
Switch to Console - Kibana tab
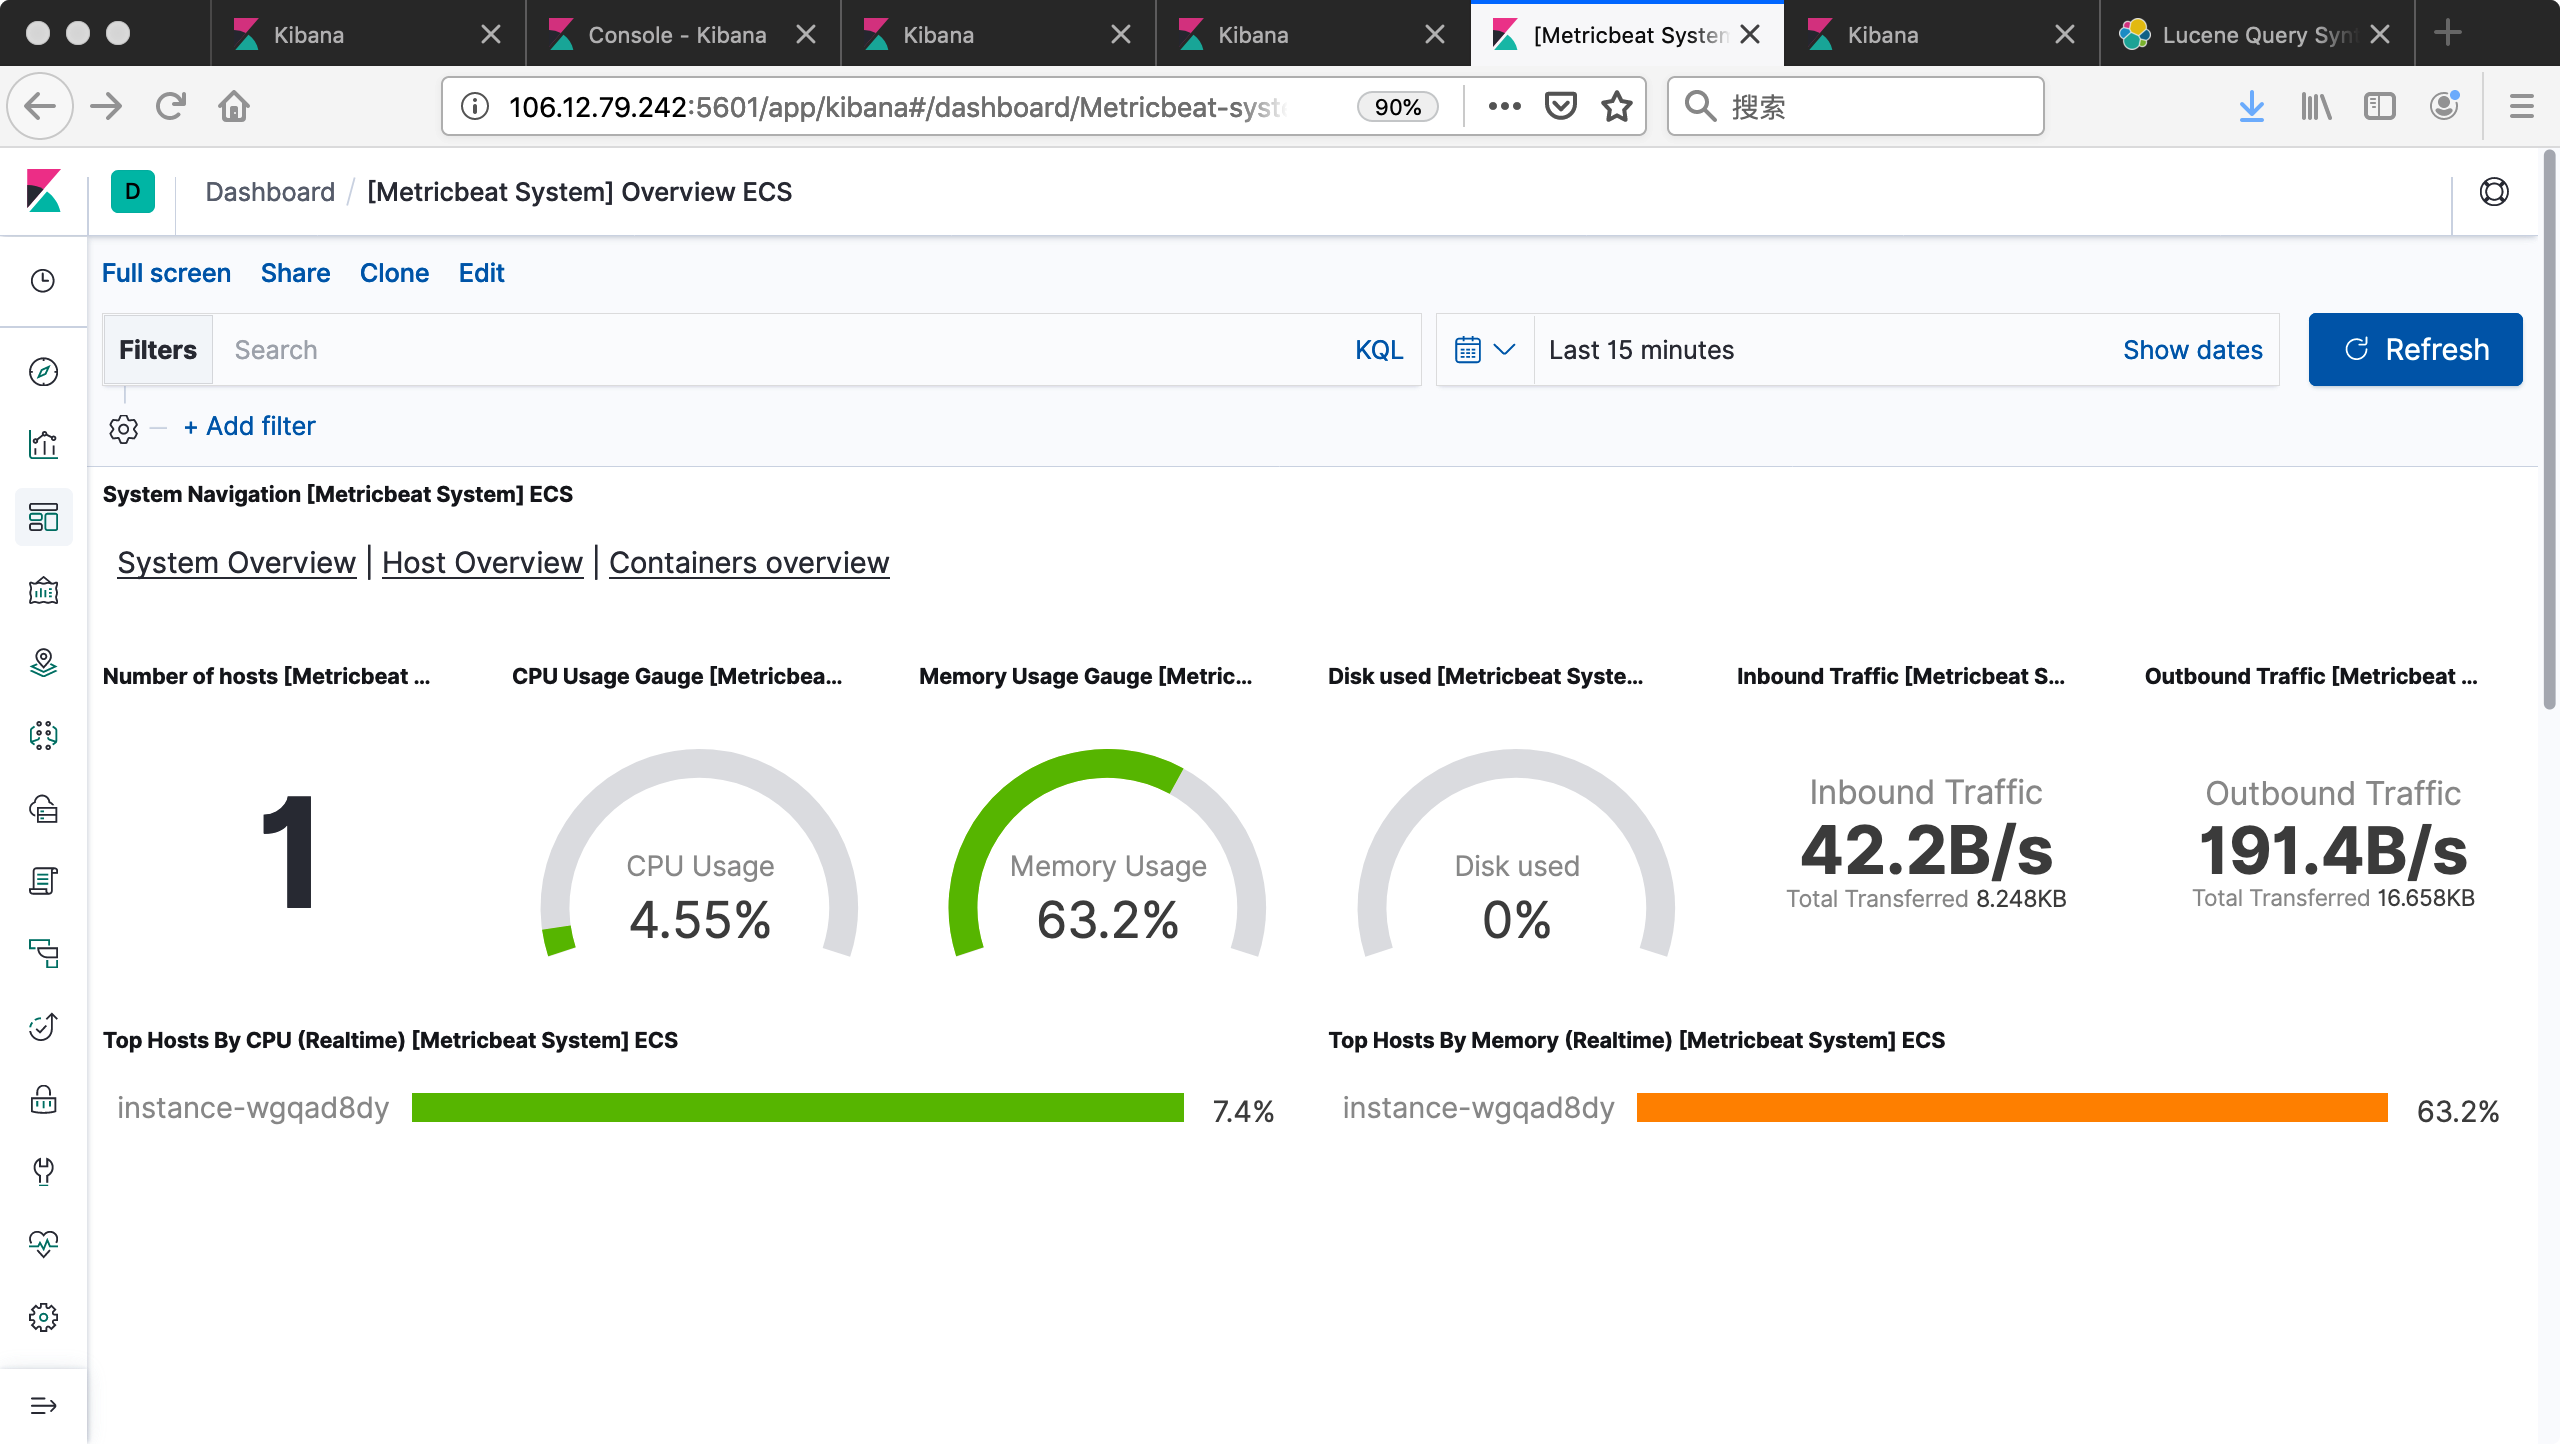[x=683, y=34]
